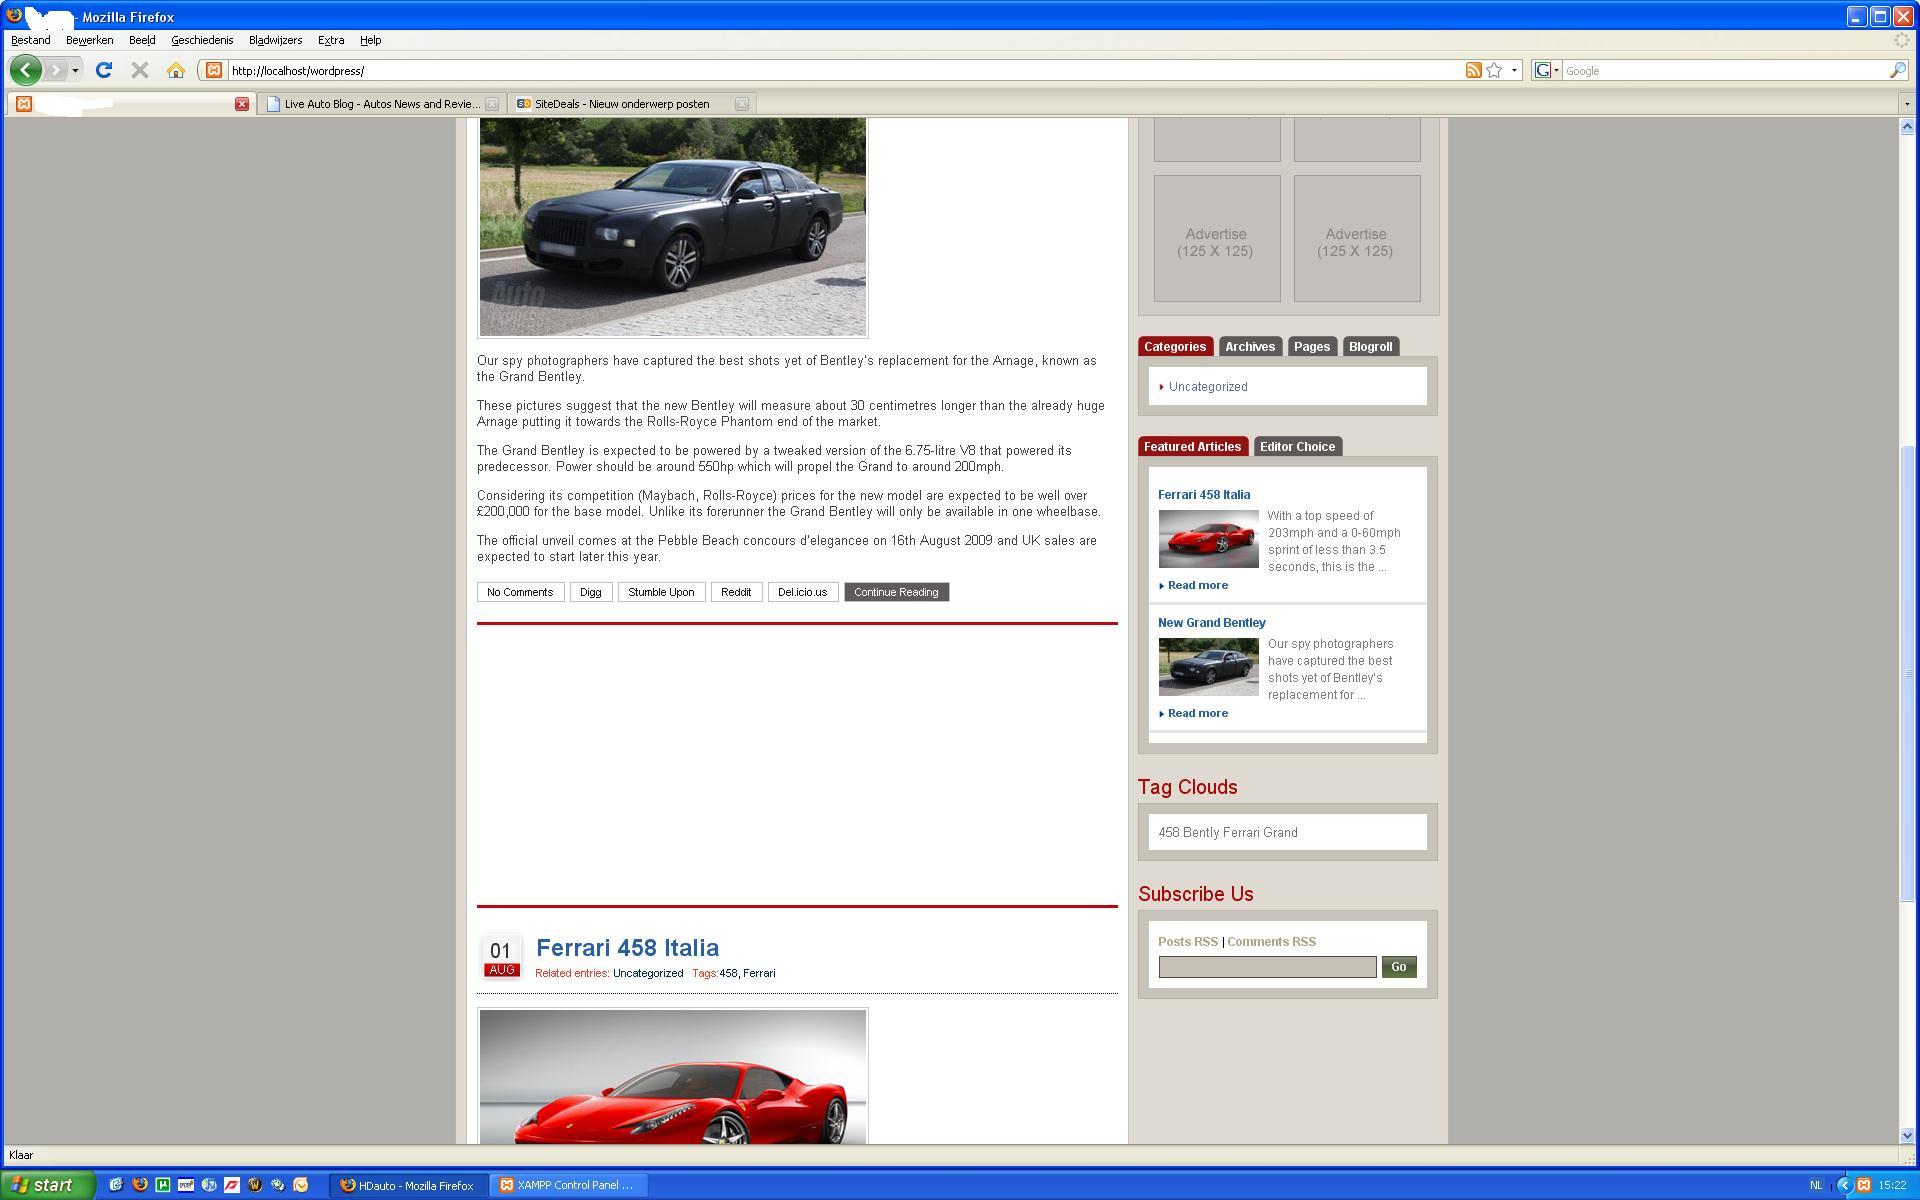Close the SiteDeals tab
The height and width of the screenshot is (1200, 1920).
point(741,104)
